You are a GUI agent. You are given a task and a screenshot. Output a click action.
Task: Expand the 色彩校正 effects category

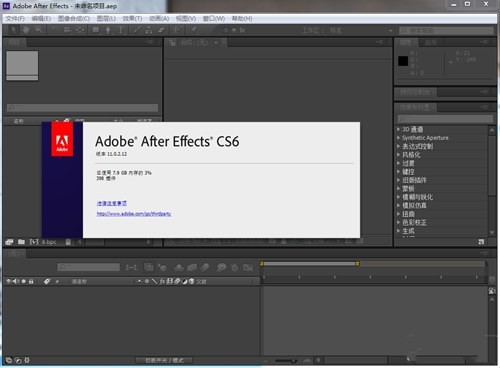[399, 222]
